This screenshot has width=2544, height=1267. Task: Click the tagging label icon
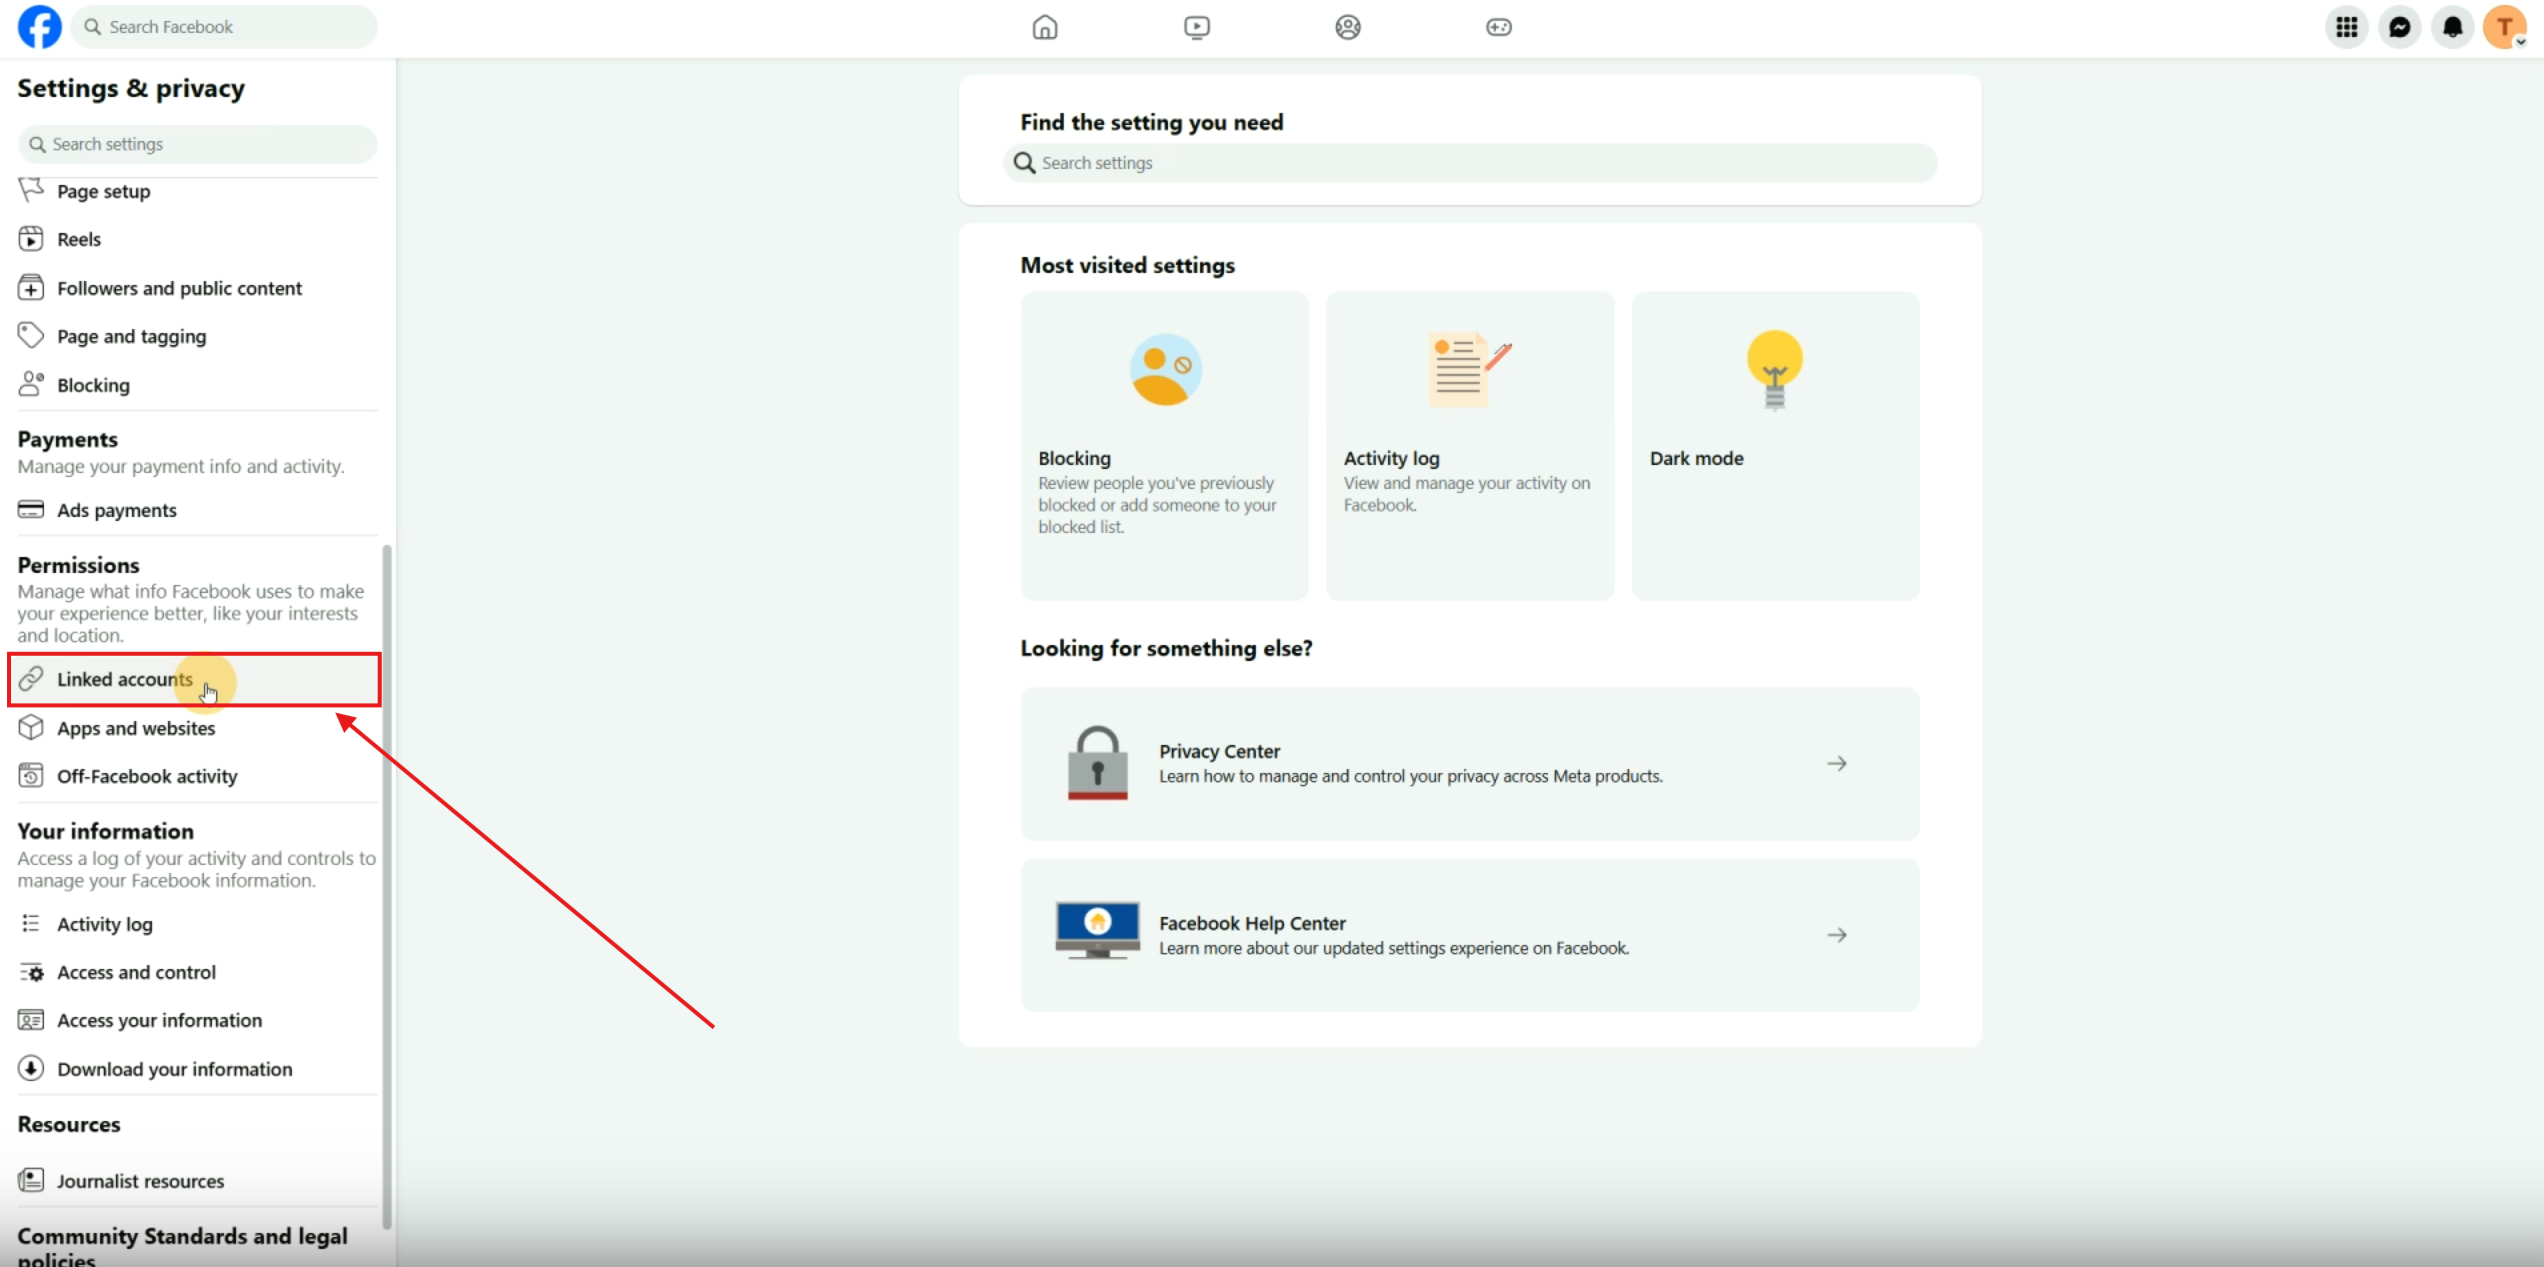point(31,335)
